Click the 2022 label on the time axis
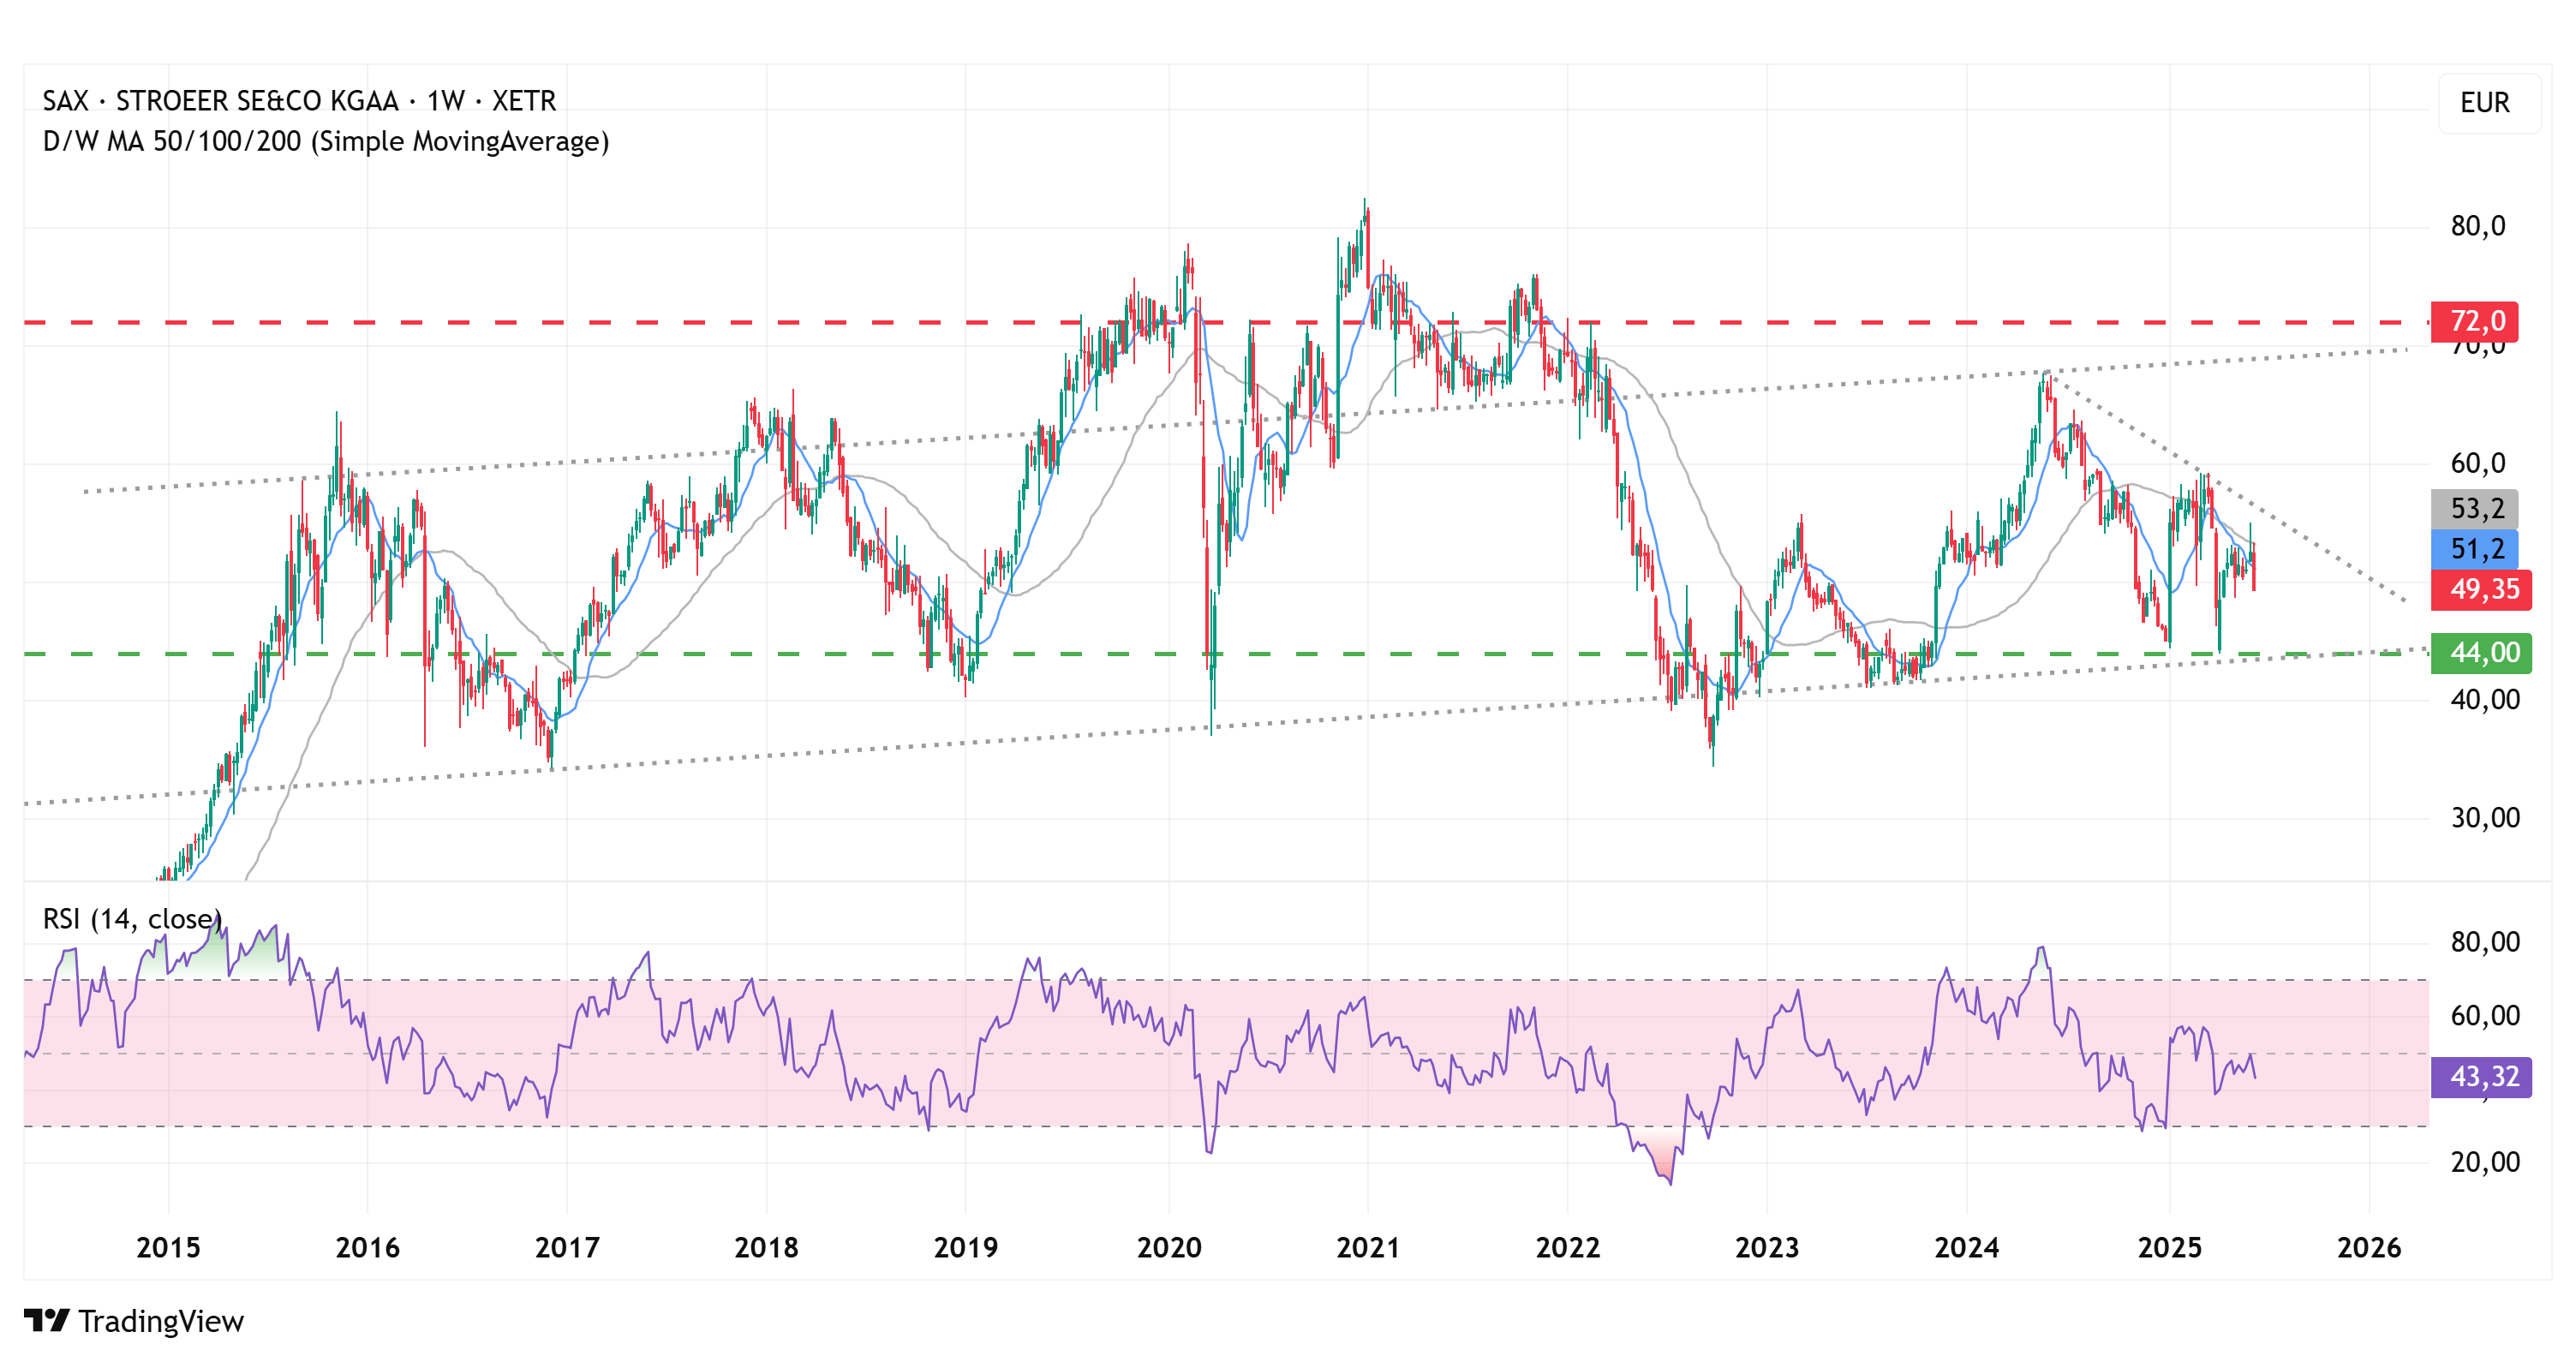This screenshot has height=1362, width=2576. 1568,1248
